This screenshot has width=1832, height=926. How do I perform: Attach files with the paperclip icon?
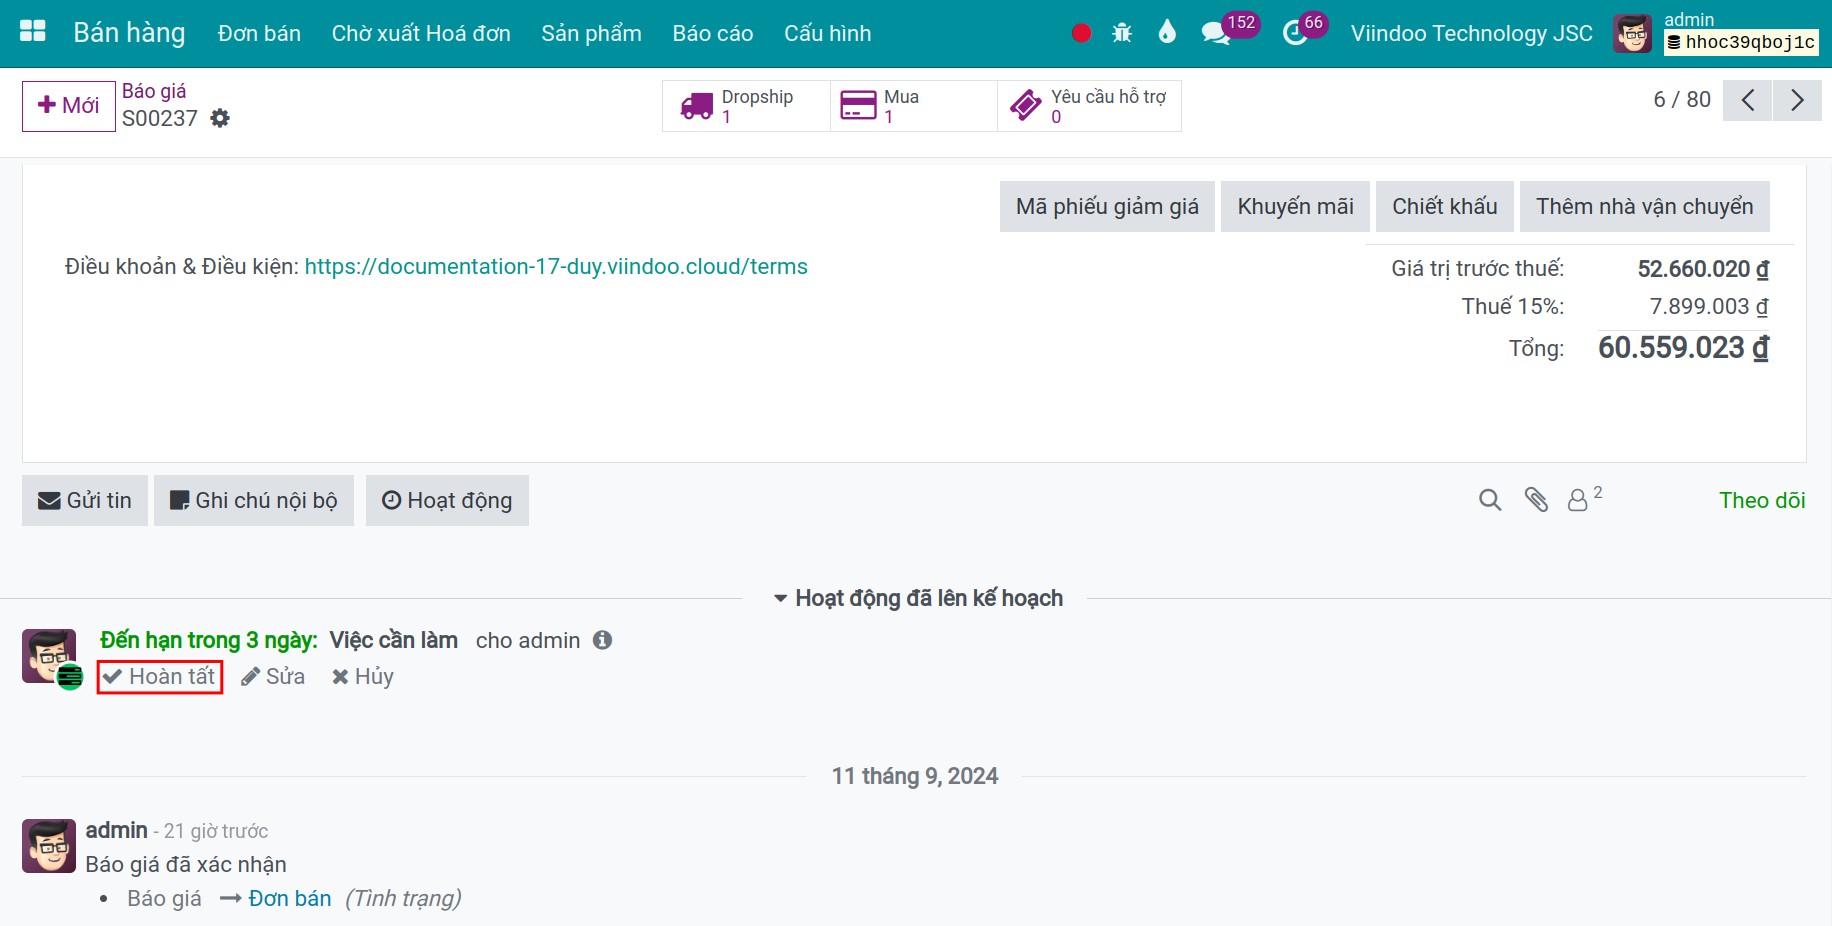tap(1536, 500)
